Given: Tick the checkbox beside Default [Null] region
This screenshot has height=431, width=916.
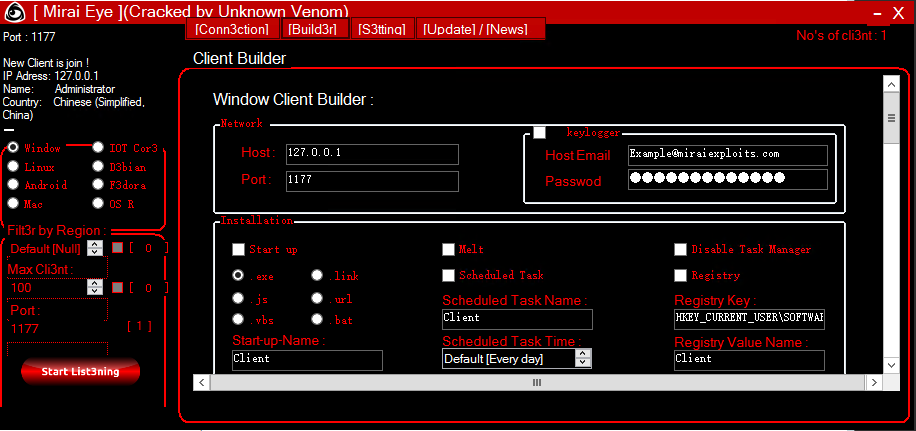Looking at the screenshot, I should pos(117,248).
